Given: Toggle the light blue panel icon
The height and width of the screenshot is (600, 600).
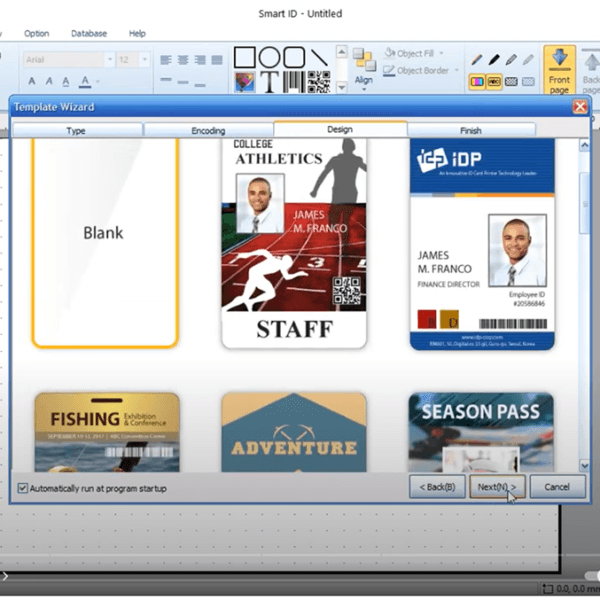Looking at the screenshot, I should coord(528,82).
